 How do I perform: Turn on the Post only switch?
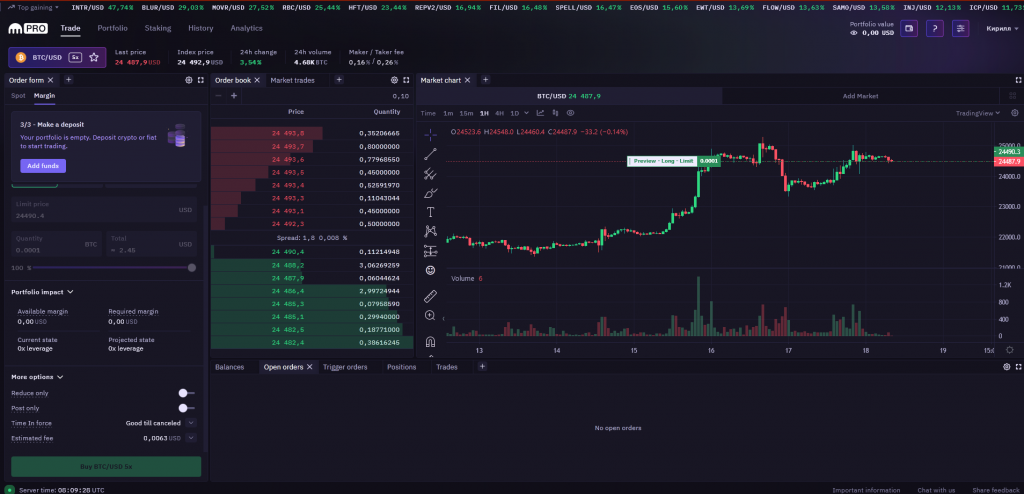[x=184, y=408]
